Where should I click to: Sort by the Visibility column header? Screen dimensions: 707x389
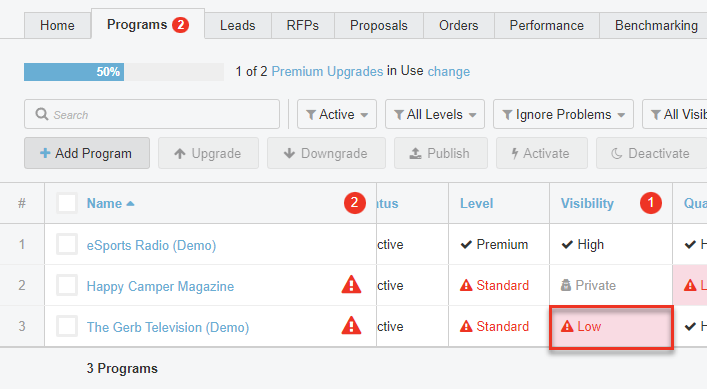pos(587,204)
